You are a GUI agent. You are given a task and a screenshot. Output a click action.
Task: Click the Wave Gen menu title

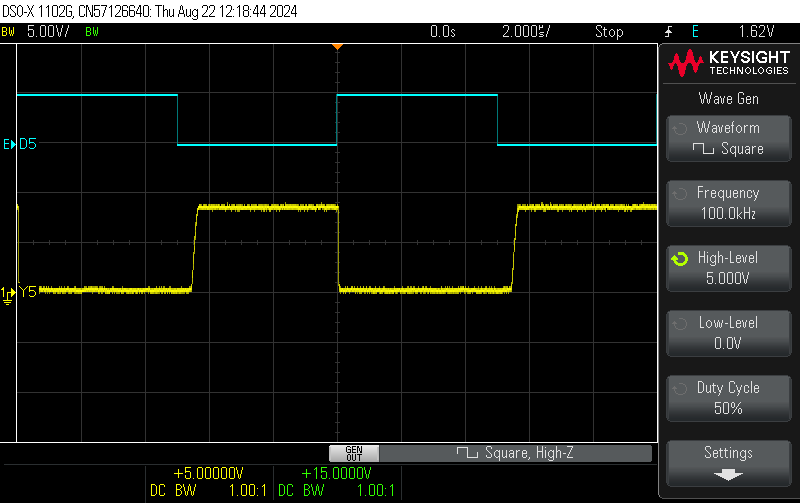point(728,98)
